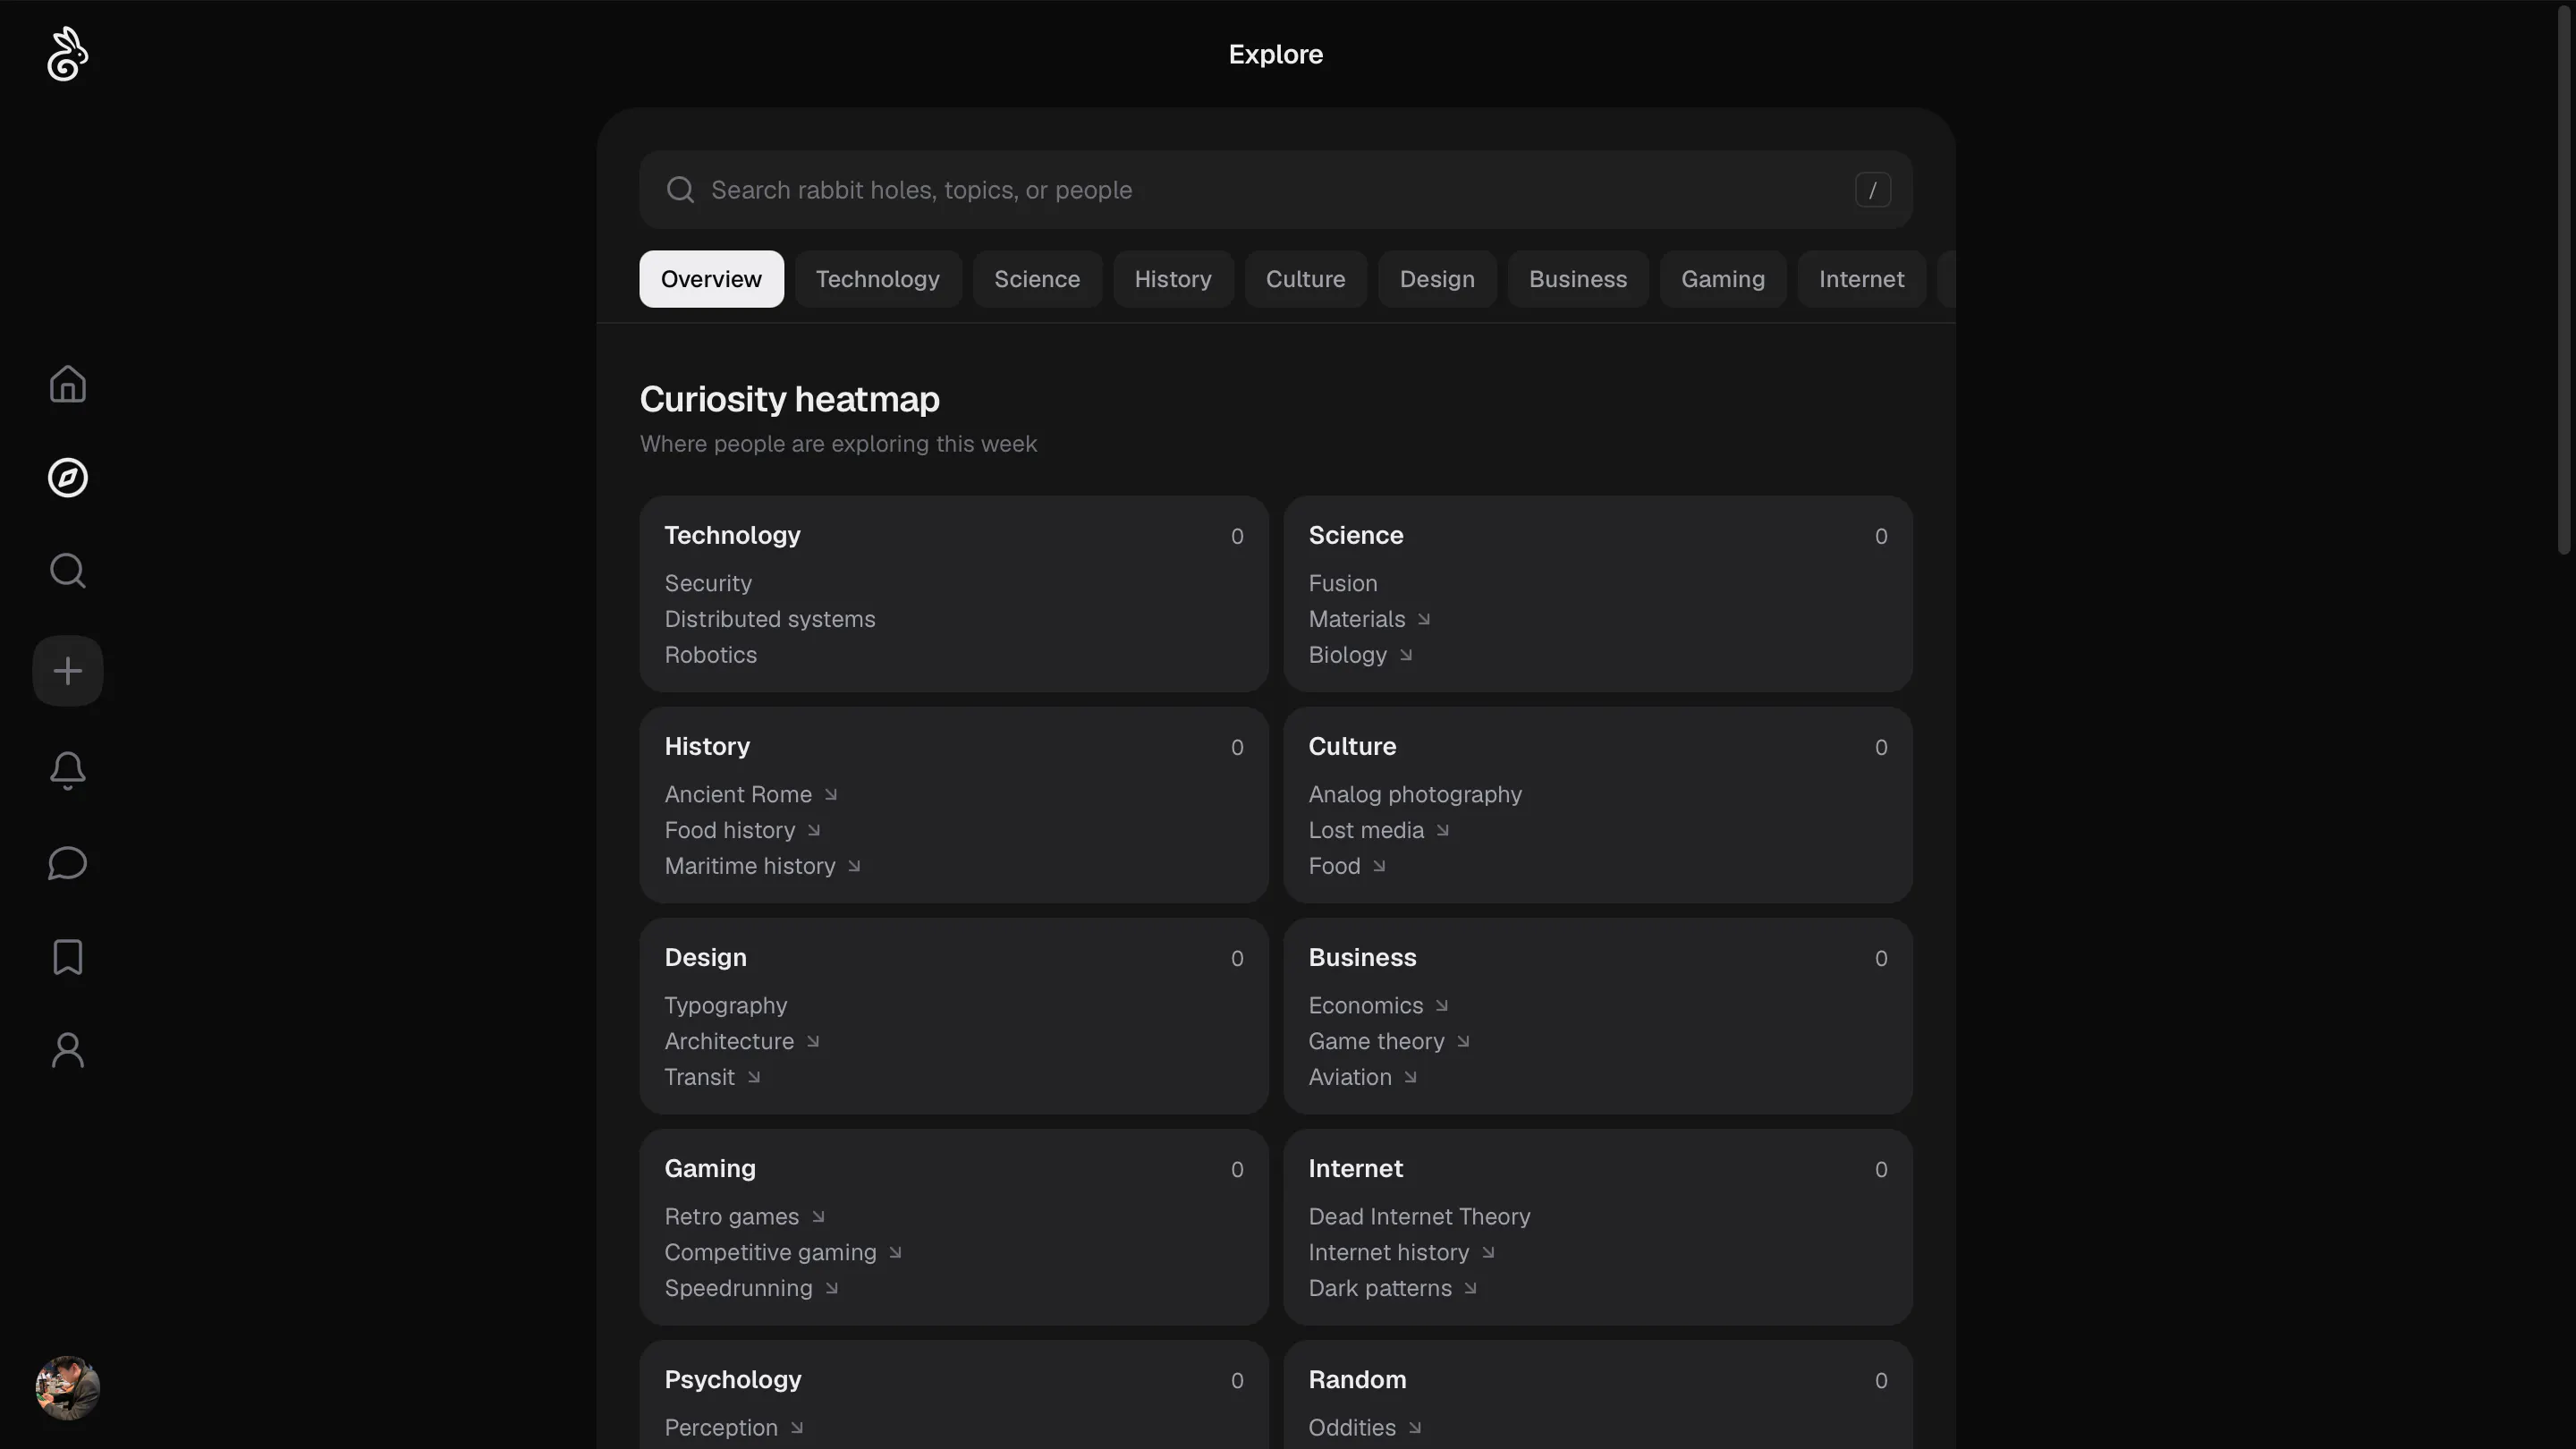Viewport: 2576px width, 1449px height.
Task: Open messages chat bubble icon
Action: coord(67,864)
